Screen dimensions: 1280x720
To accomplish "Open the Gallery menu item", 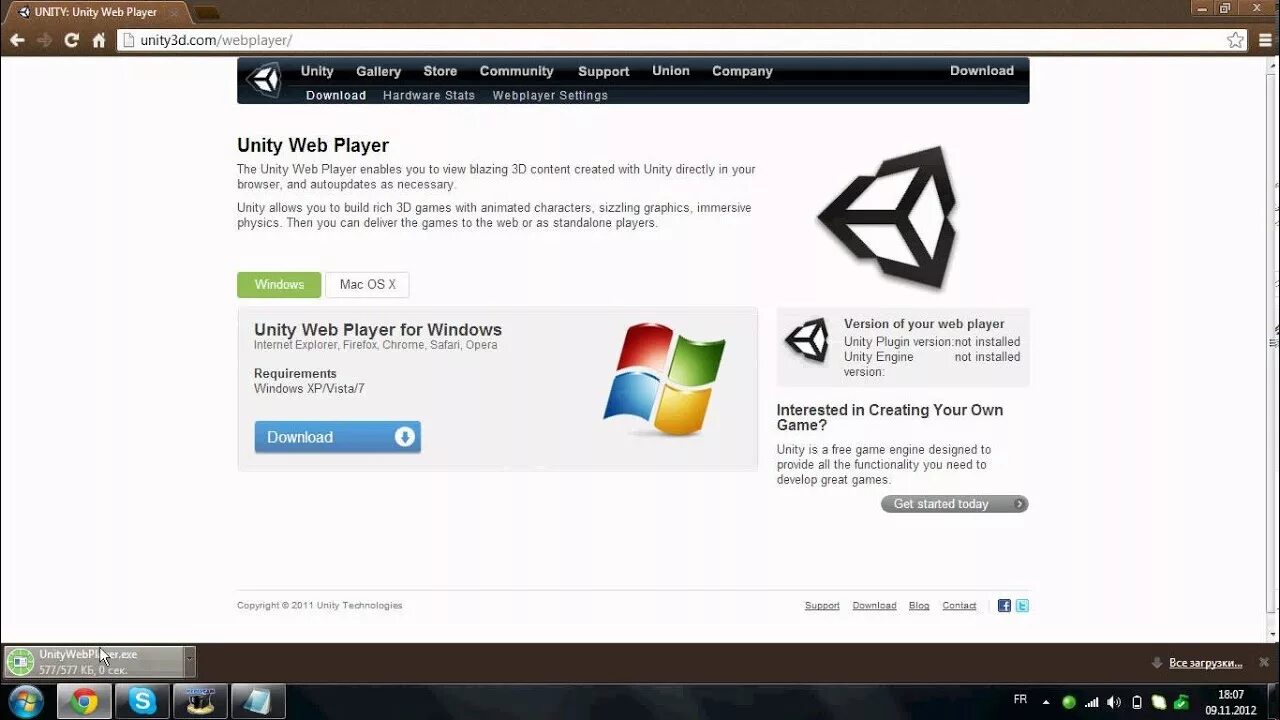I will tap(378, 71).
